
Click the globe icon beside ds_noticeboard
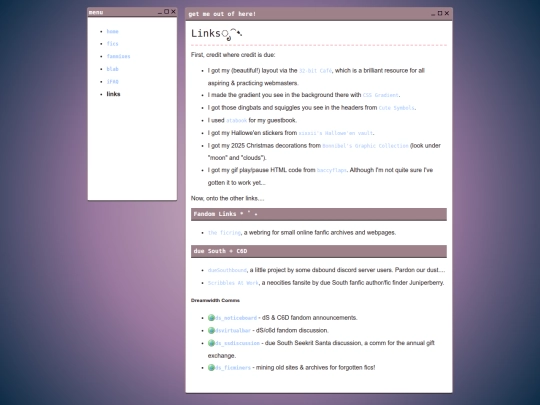pos(211,318)
